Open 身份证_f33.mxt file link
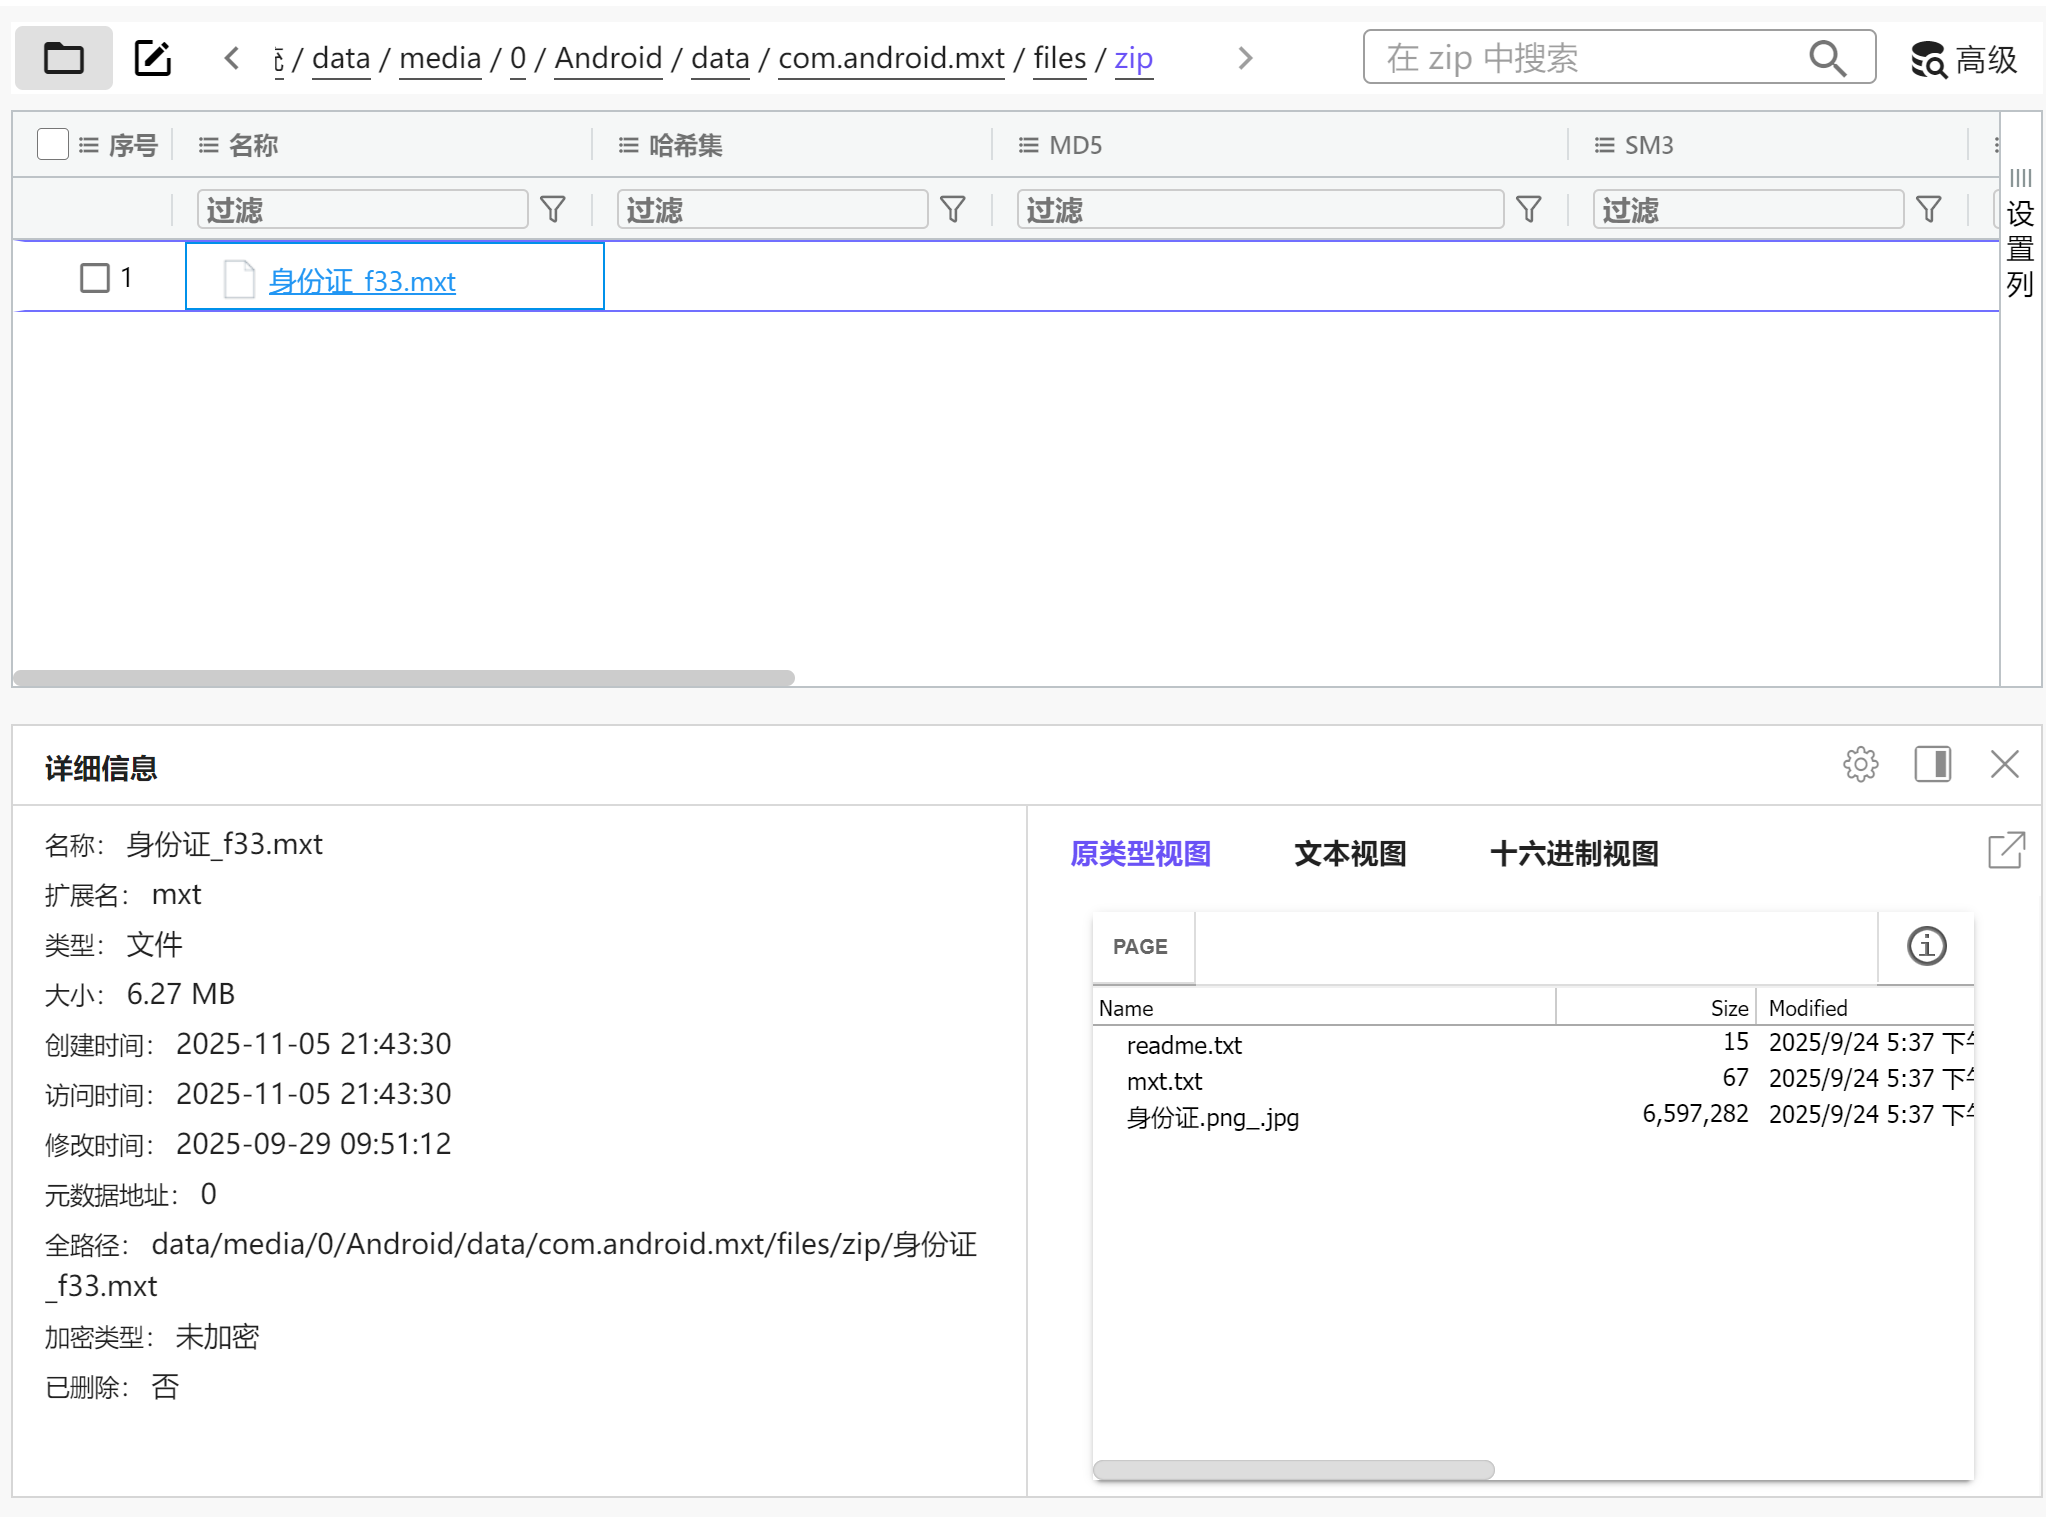2046x1517 pixels. (x=362, y=281)
